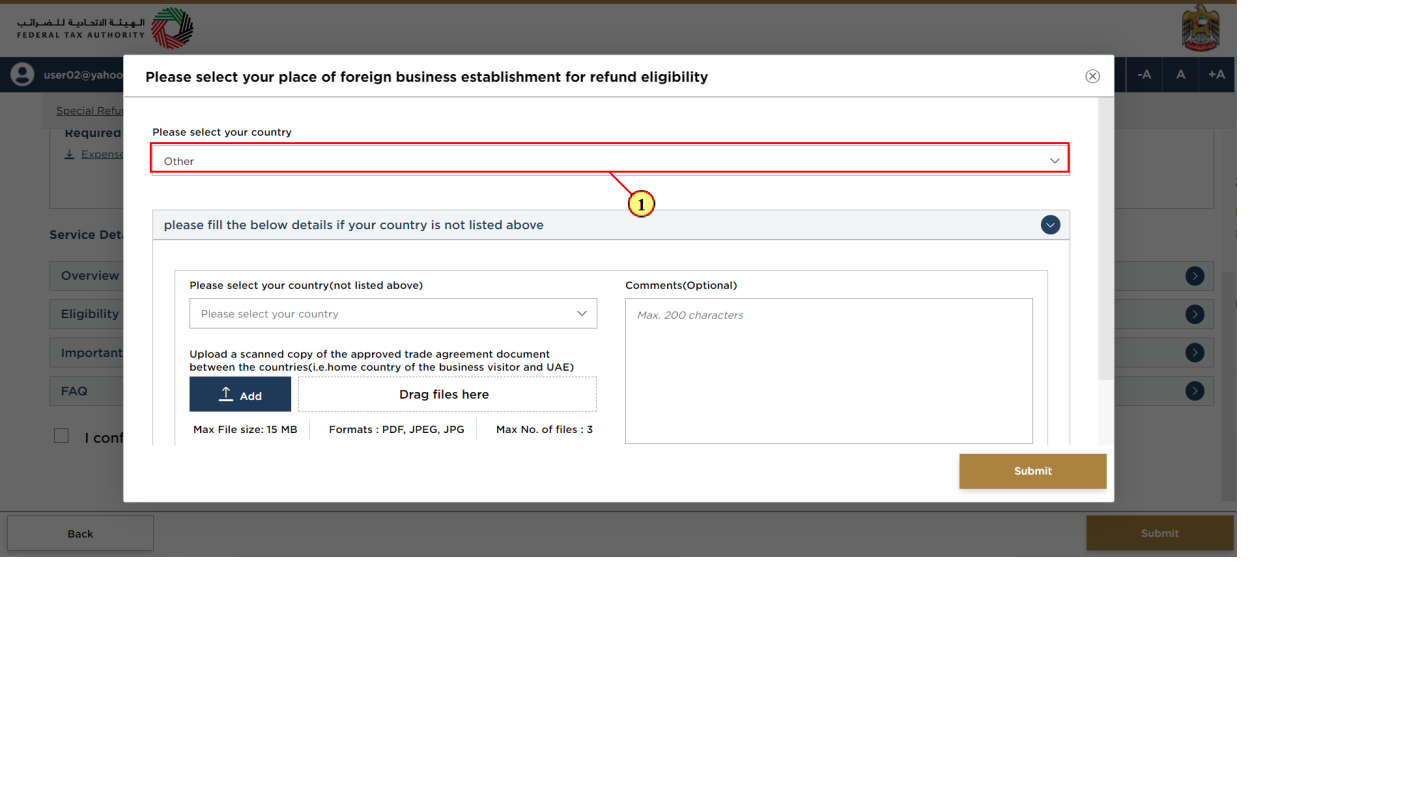Image resolution: width=1414 pixels, height=801 pixels.
Task: Increase font size with +A
Action: [x=1216, y=75]
